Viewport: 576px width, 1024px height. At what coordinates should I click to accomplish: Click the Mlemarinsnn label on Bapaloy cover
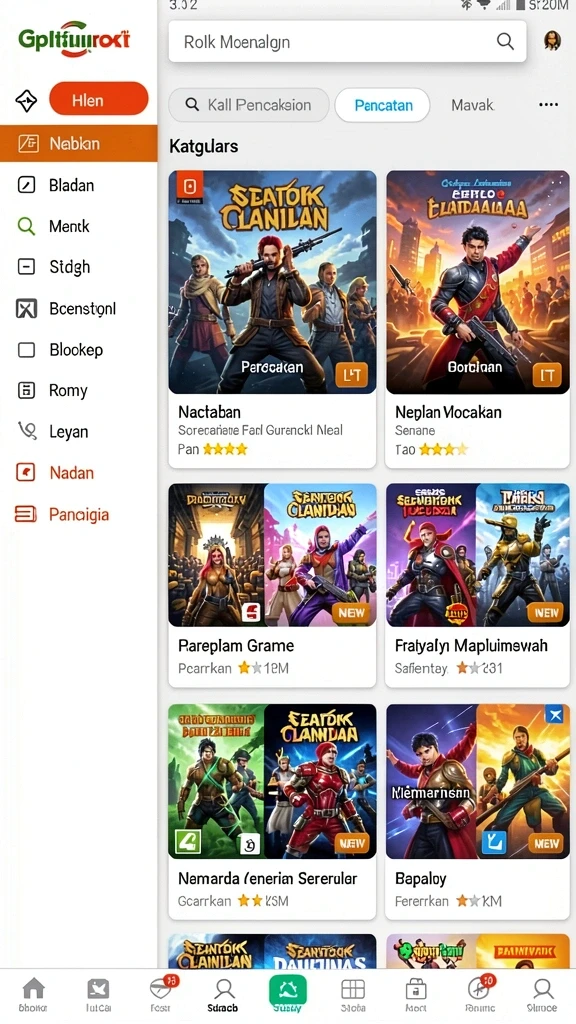(x=430, y=793)
